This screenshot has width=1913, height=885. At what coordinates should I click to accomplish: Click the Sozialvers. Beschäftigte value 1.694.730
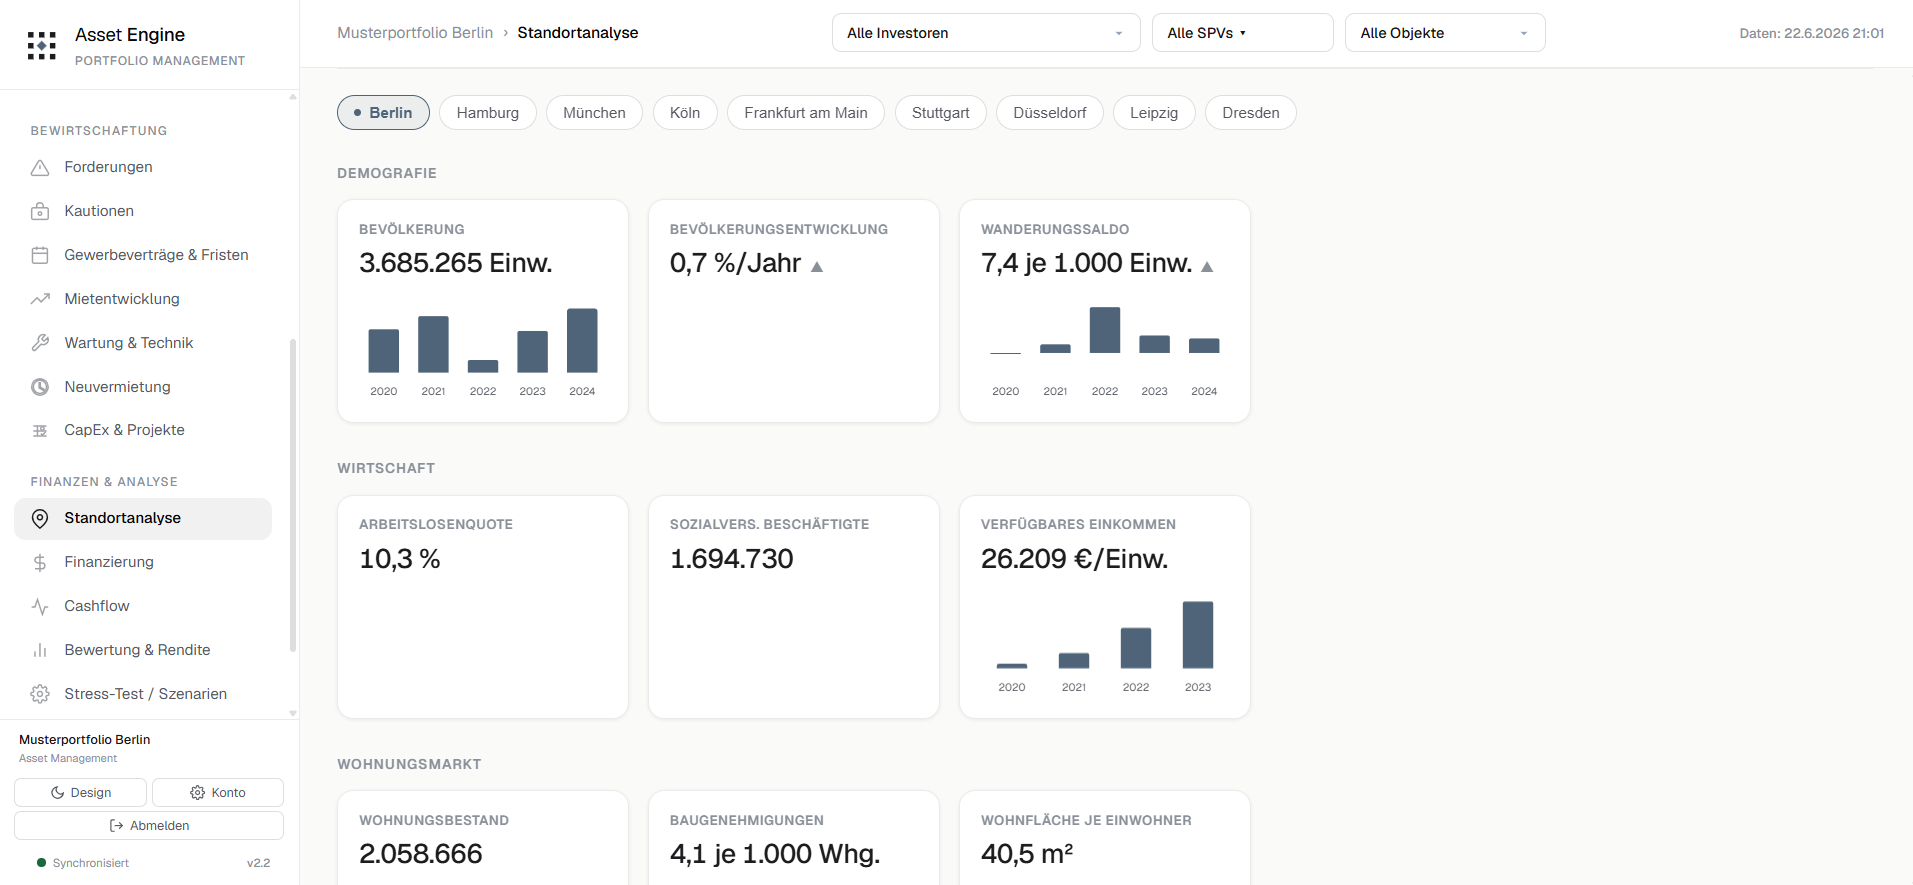[732, 559]
